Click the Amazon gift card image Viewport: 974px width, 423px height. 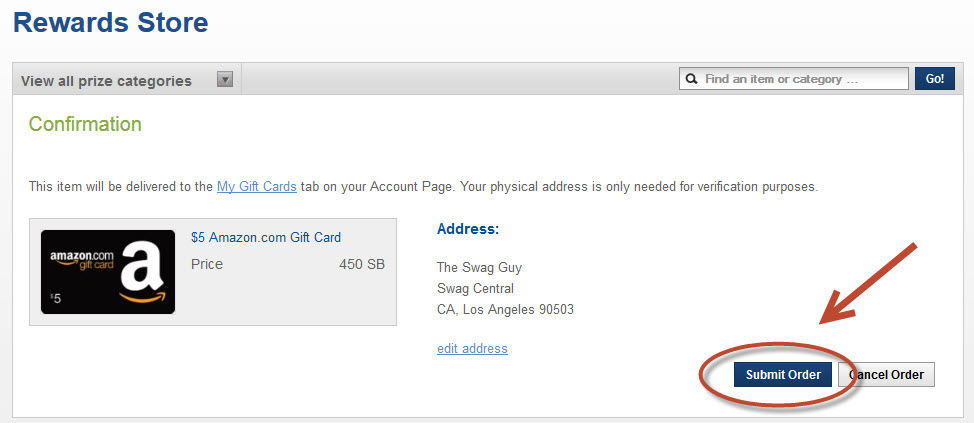tap(108, 271)
